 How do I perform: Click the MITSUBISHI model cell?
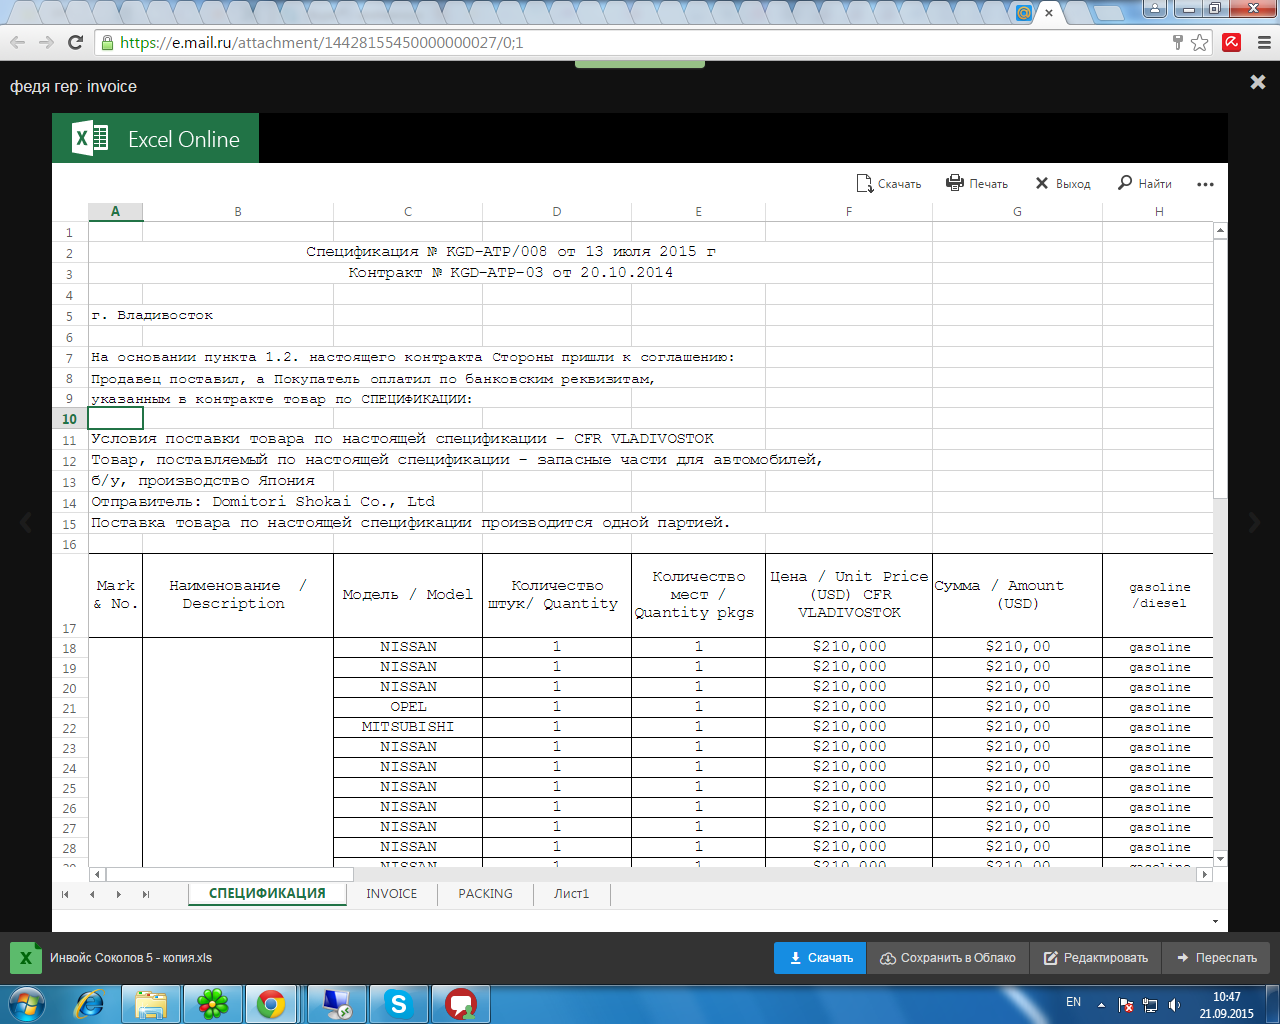pos(408,727)
